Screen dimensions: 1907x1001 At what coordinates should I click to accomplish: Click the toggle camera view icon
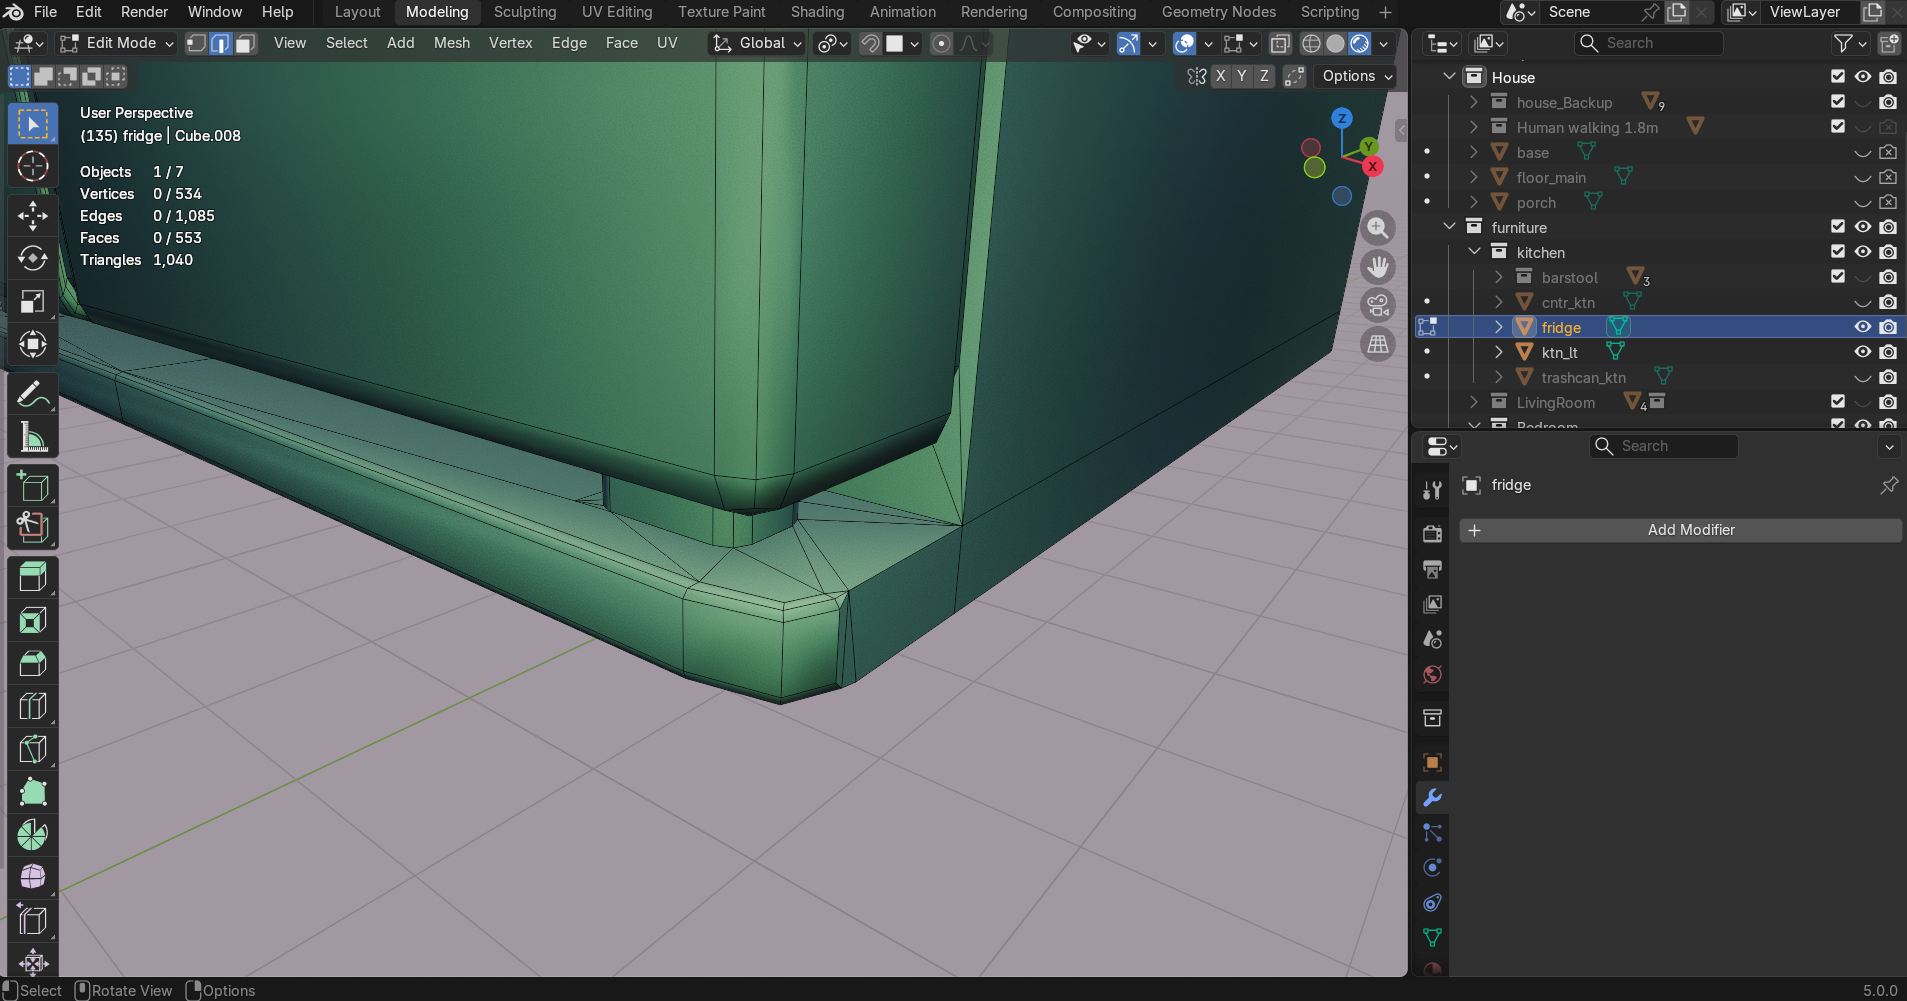[1378, 305]
